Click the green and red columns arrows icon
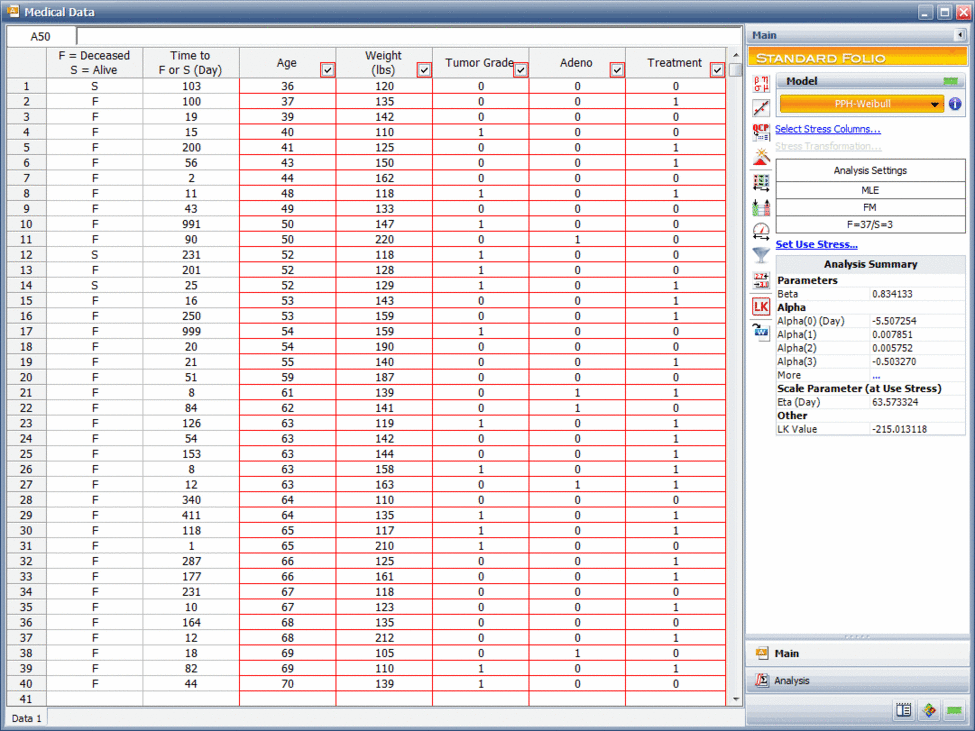975x731 pixels. point(761,207)
